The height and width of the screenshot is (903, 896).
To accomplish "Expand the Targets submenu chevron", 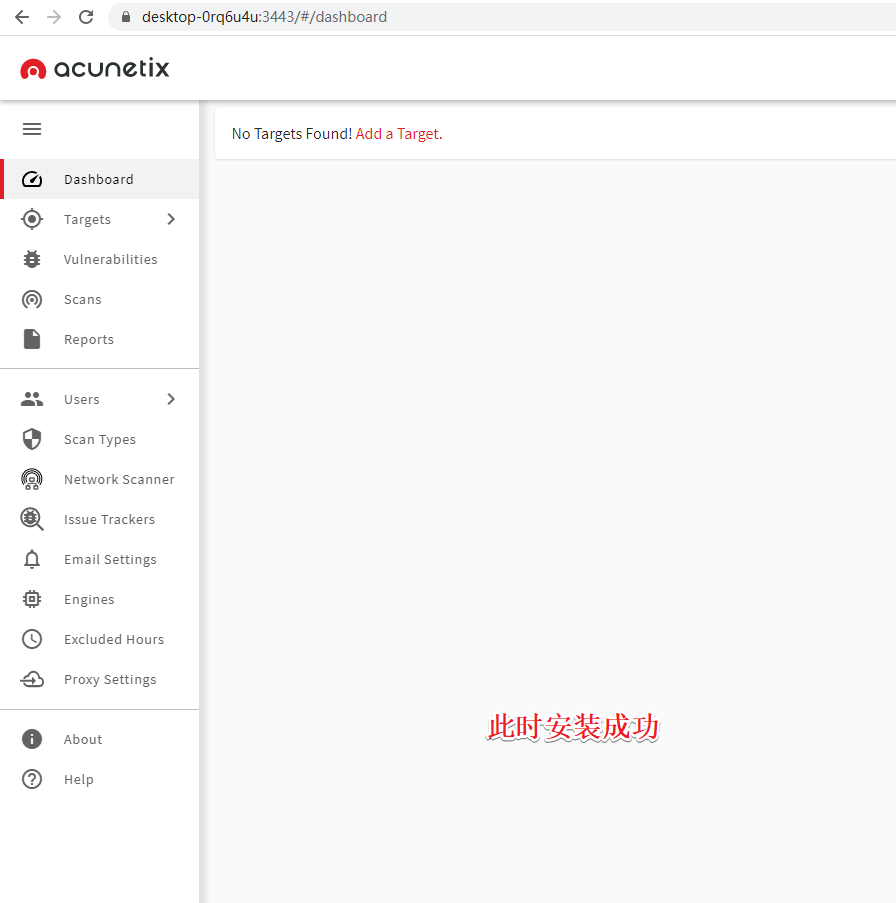I will [171, 219].
